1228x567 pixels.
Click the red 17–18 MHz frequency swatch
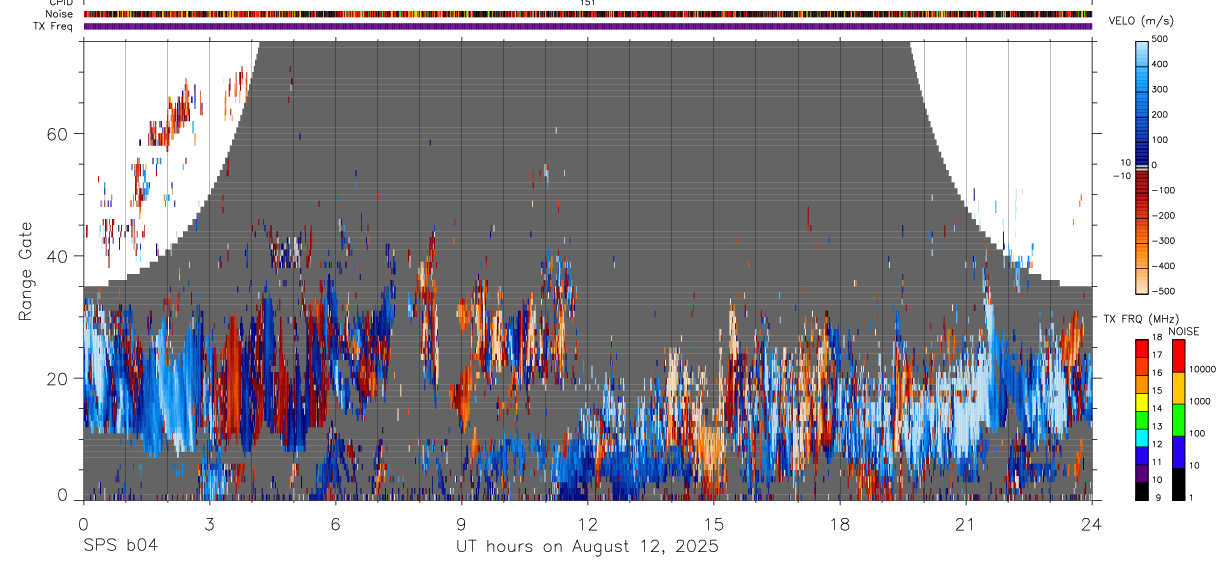1141,348
